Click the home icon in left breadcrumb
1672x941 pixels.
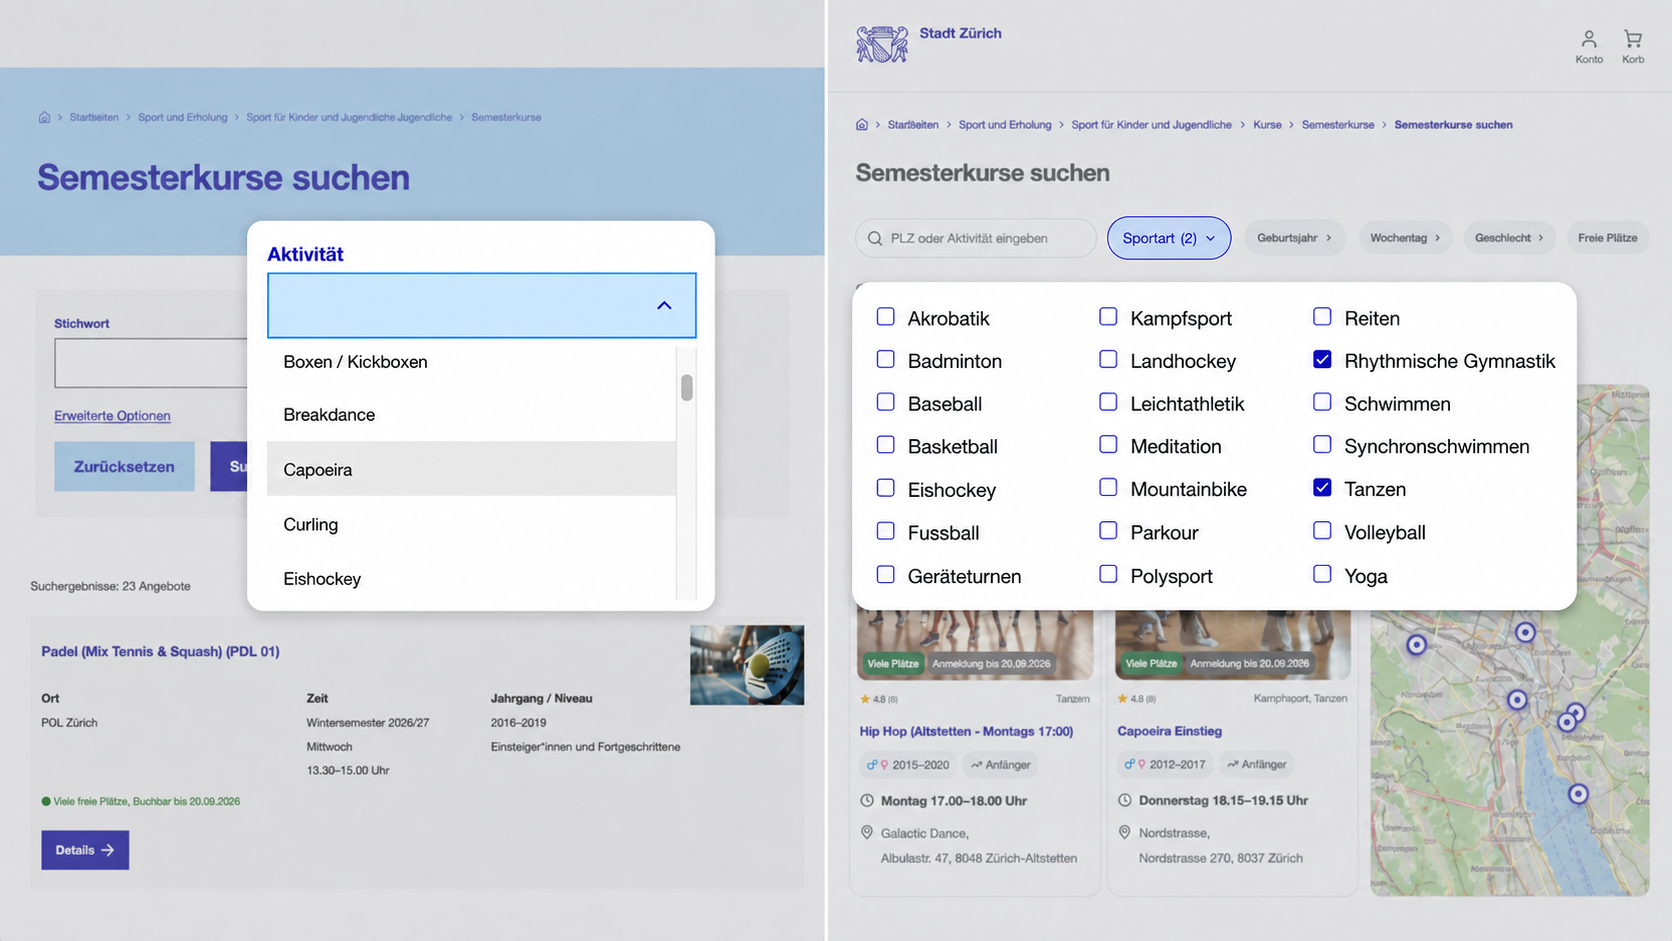44,117
